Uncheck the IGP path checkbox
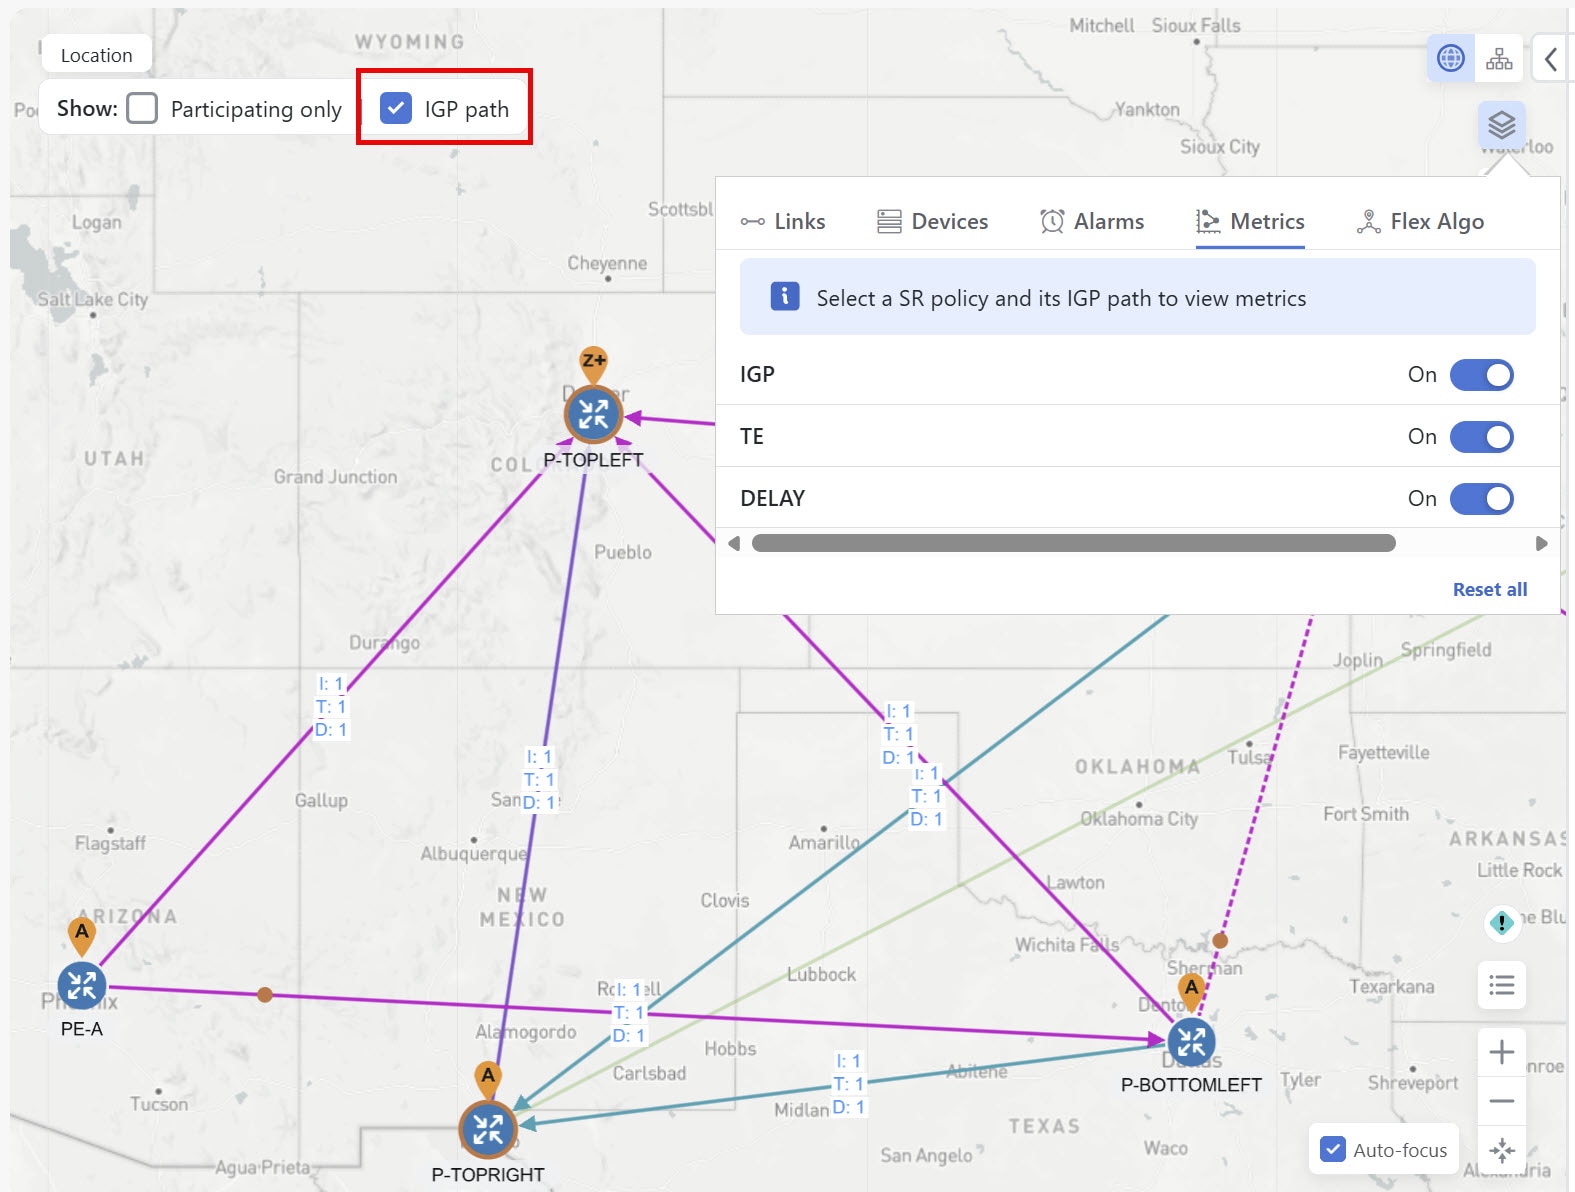The width and height of the screenshot is (1575, 1192). pos(396,108)
